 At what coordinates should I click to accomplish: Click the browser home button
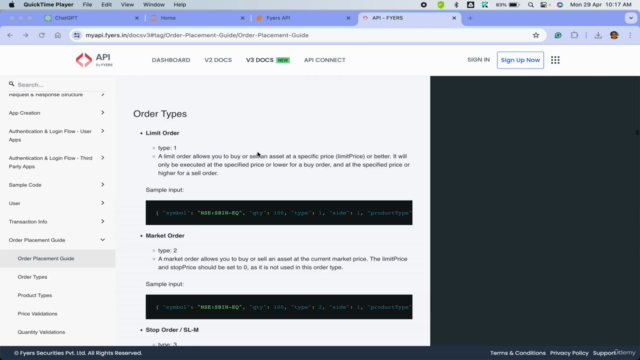58,35
